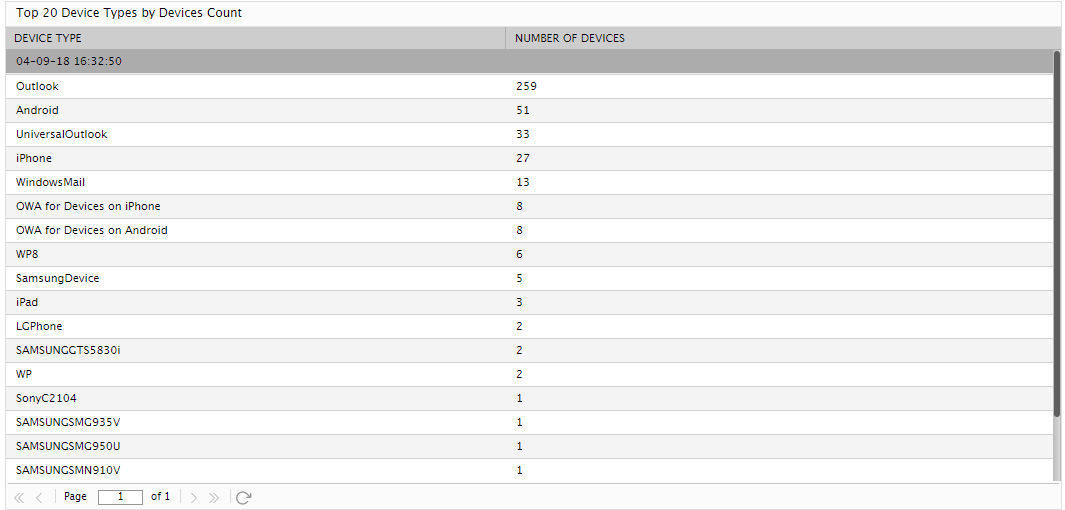
Task: Click previous page arrow icon
Action: [39, 497]
